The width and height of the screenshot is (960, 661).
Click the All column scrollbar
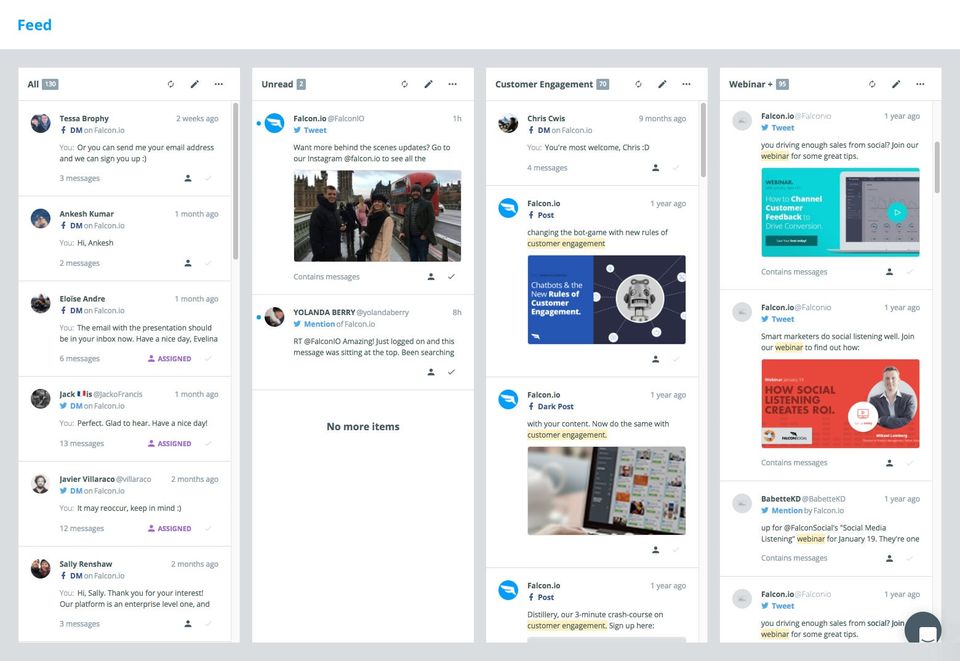click(x=236, y=181)
